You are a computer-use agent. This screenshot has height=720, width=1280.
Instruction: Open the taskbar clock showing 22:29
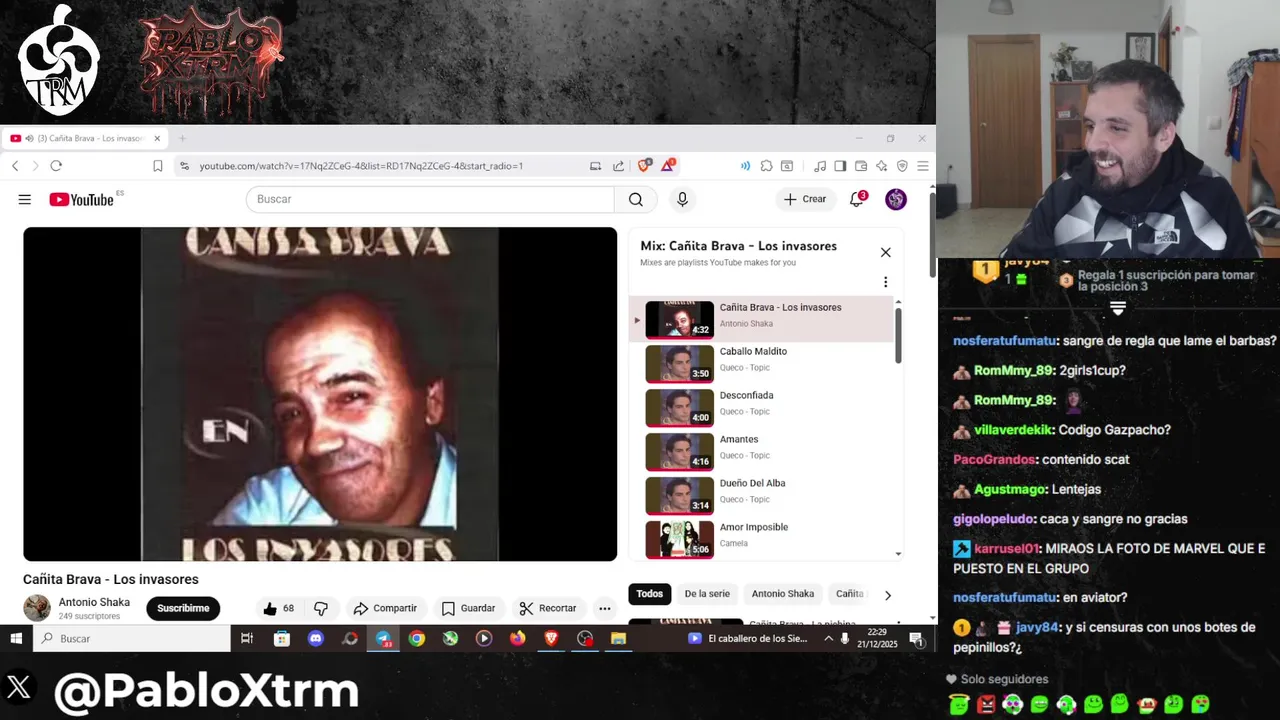[x=877, y=638]
